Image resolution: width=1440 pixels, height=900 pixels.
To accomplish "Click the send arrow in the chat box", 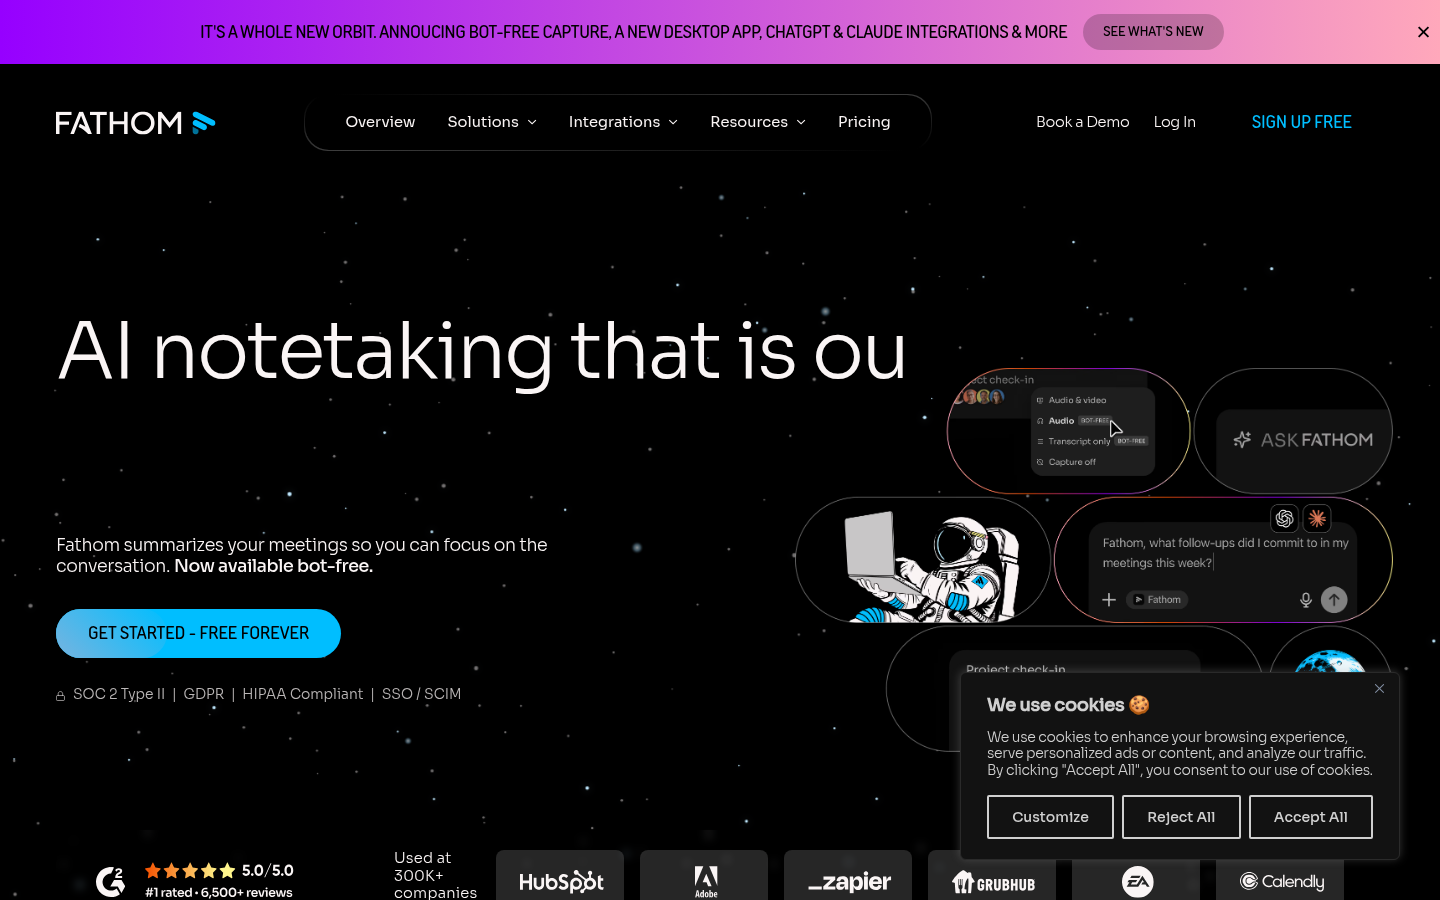I will (x=1334, y=599).
